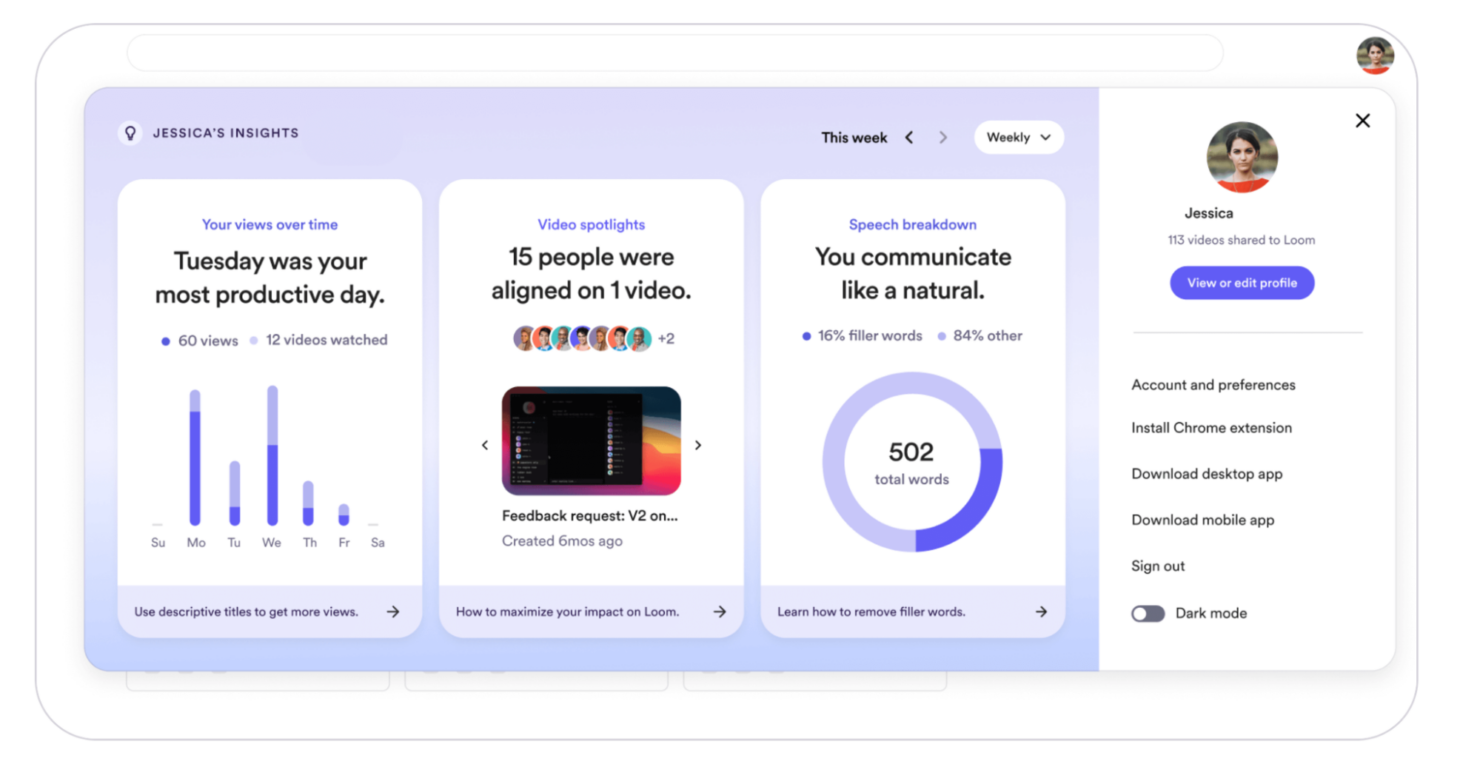Click the '+2' viewers badge in Video spotlights
Screen dimensions: 1480x767
tap(666, 338)
